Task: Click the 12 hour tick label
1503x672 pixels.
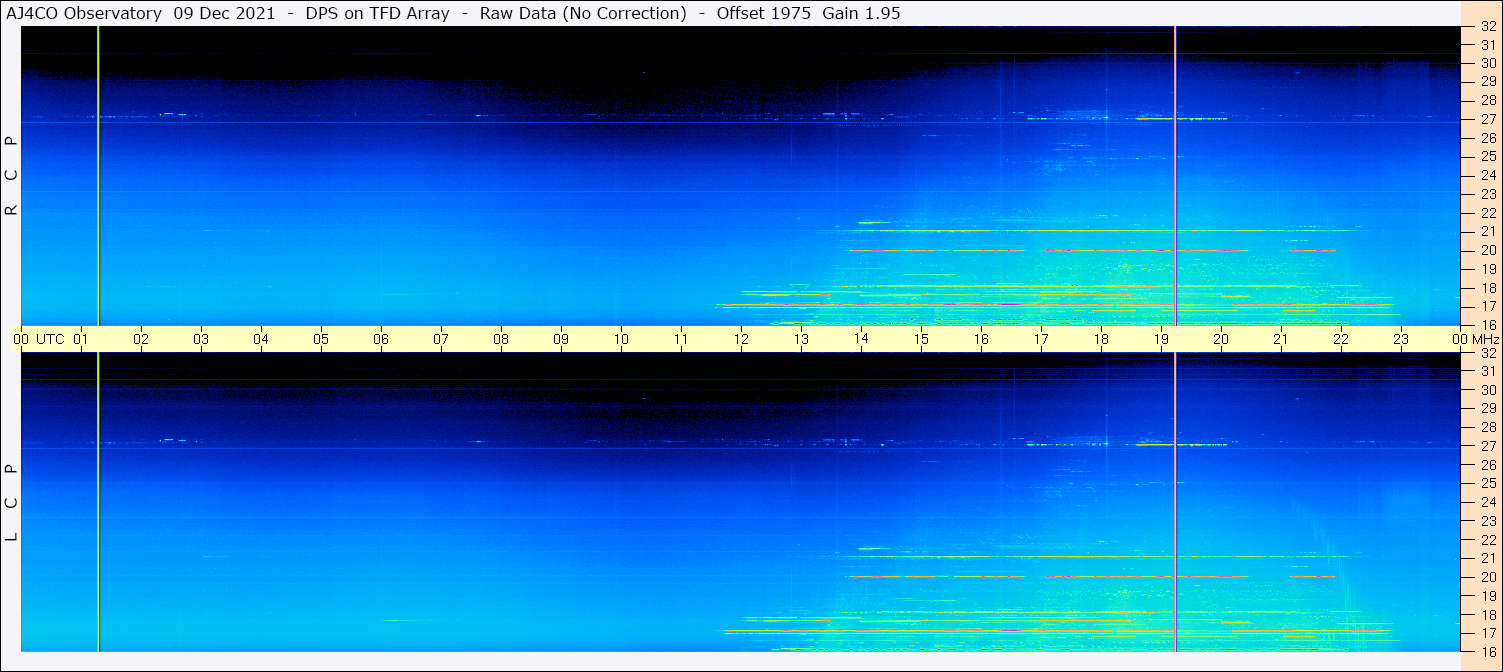Action: click(741, 339)
